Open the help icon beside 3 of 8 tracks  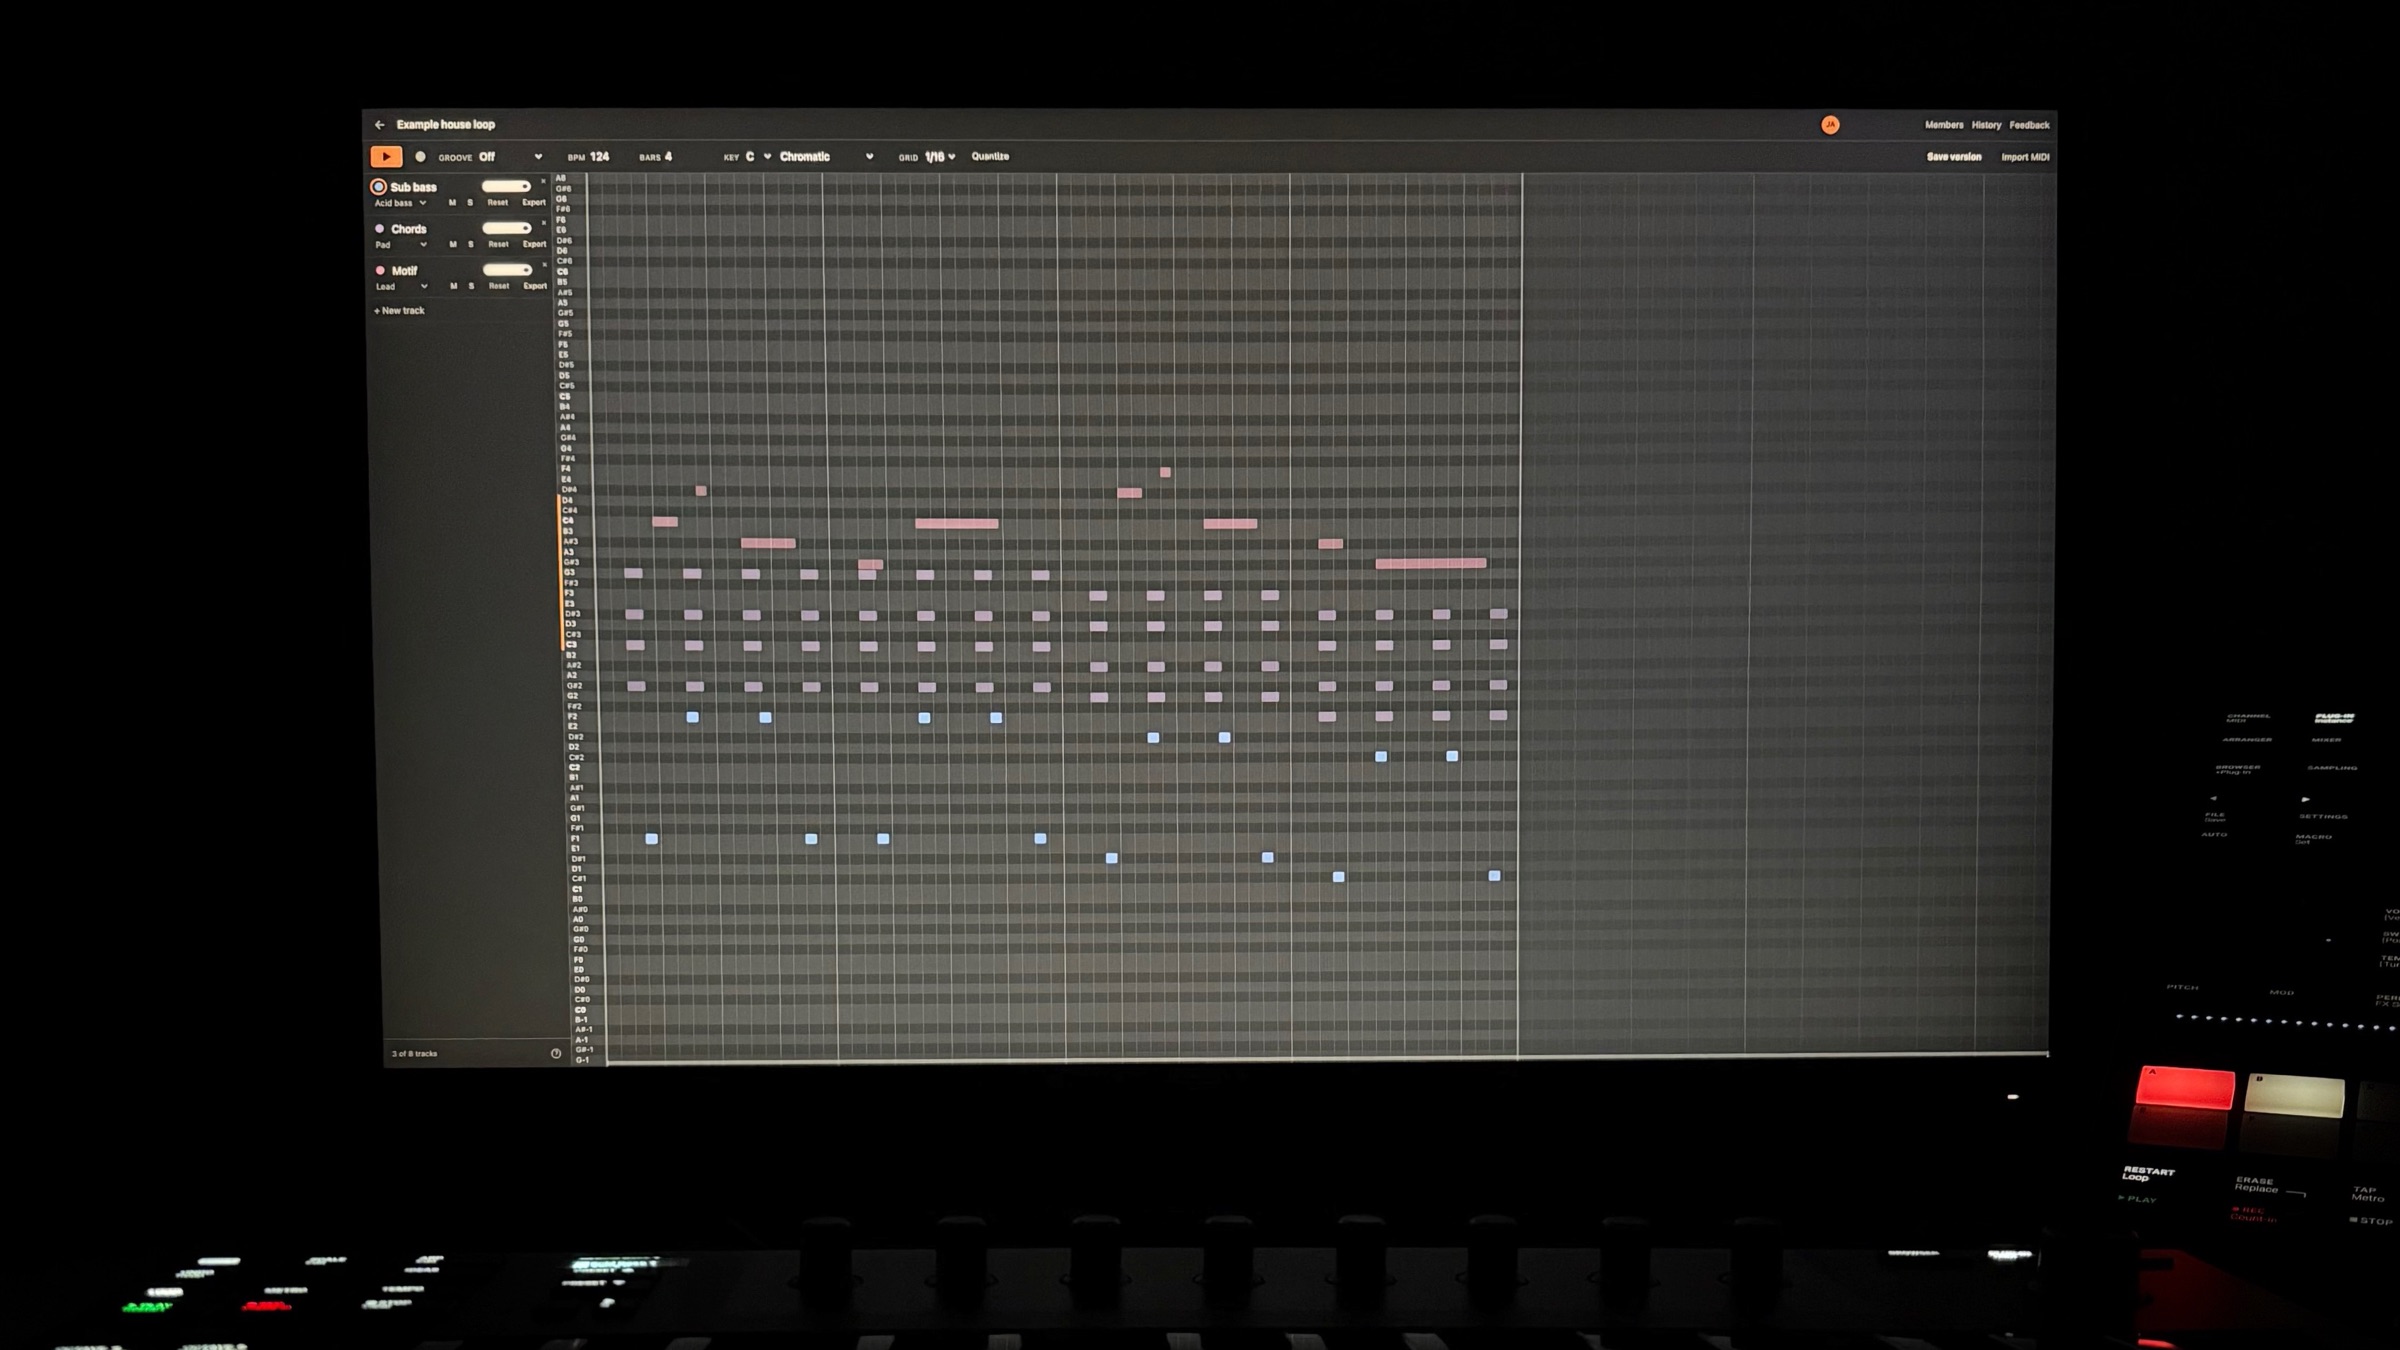pyautogui.click(x=556, y=1053)
